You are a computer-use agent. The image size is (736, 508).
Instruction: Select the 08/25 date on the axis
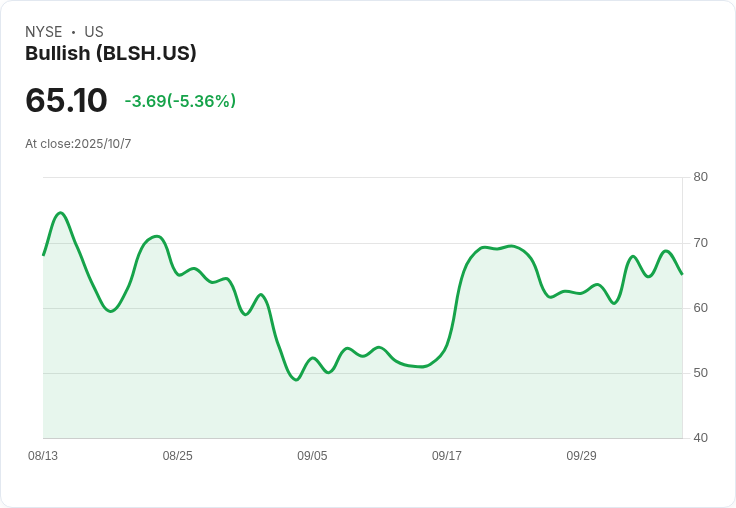coord(178,456)
